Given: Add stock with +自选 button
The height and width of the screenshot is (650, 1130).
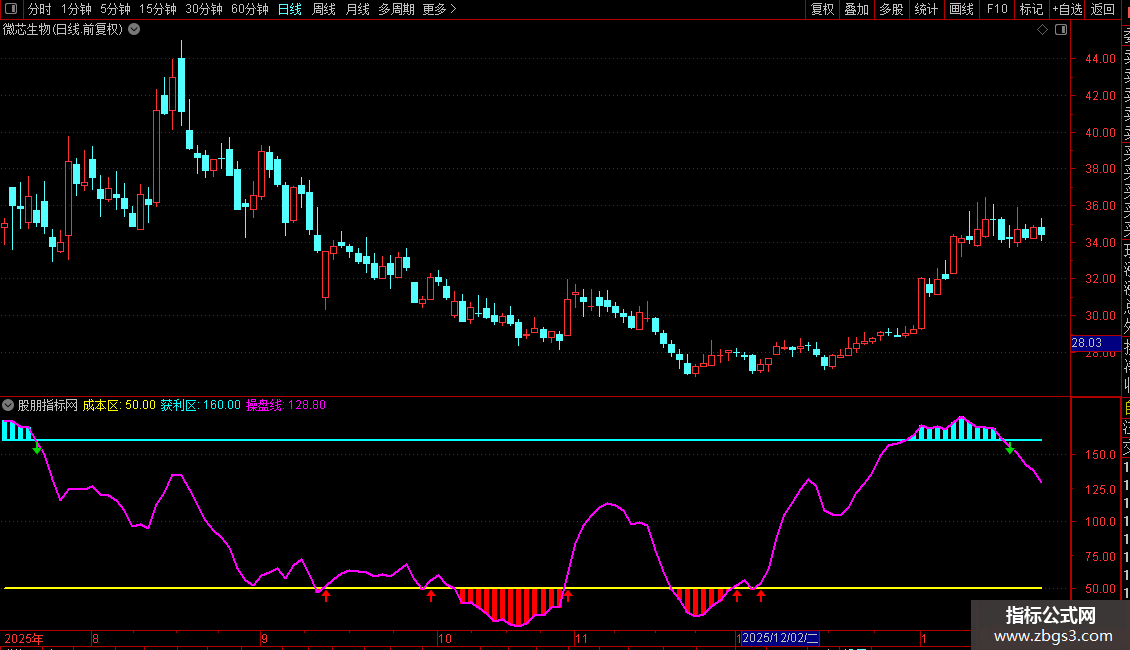Looking at the screenshot, I should pyautogui.click(x=1066, y=10).
